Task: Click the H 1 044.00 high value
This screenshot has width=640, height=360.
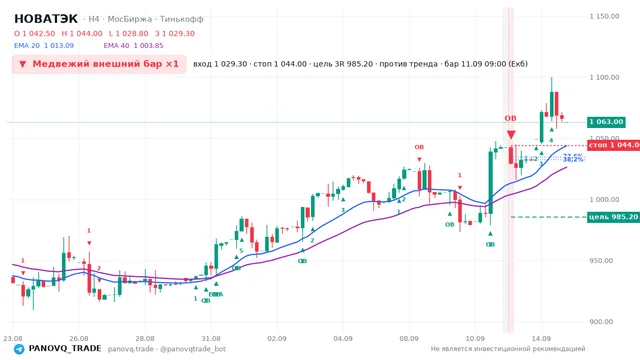Action: pyautogui.click(x=82, y=33)
